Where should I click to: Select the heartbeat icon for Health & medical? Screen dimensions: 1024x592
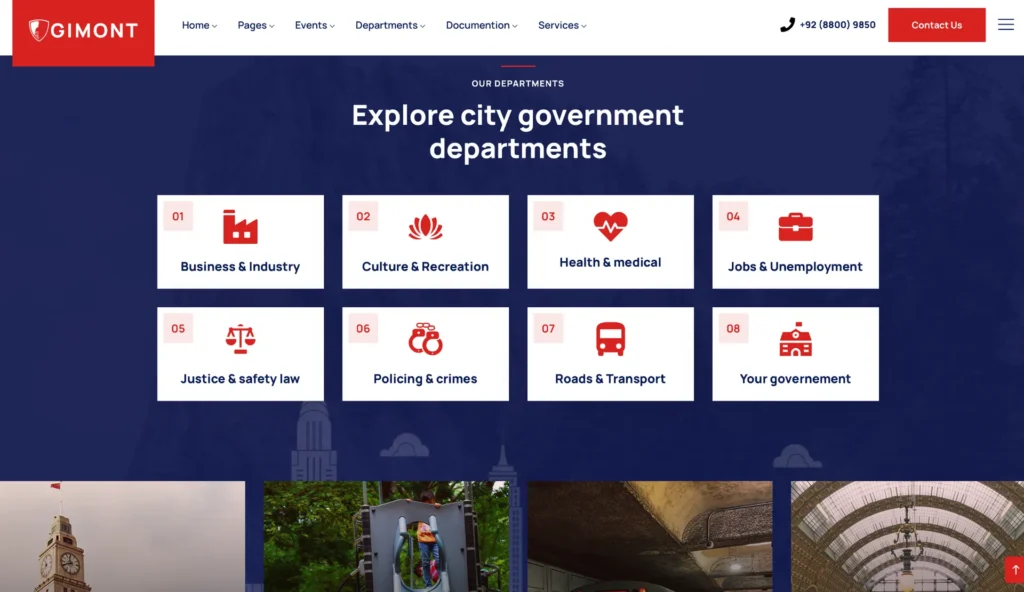(x=610, y=226)
